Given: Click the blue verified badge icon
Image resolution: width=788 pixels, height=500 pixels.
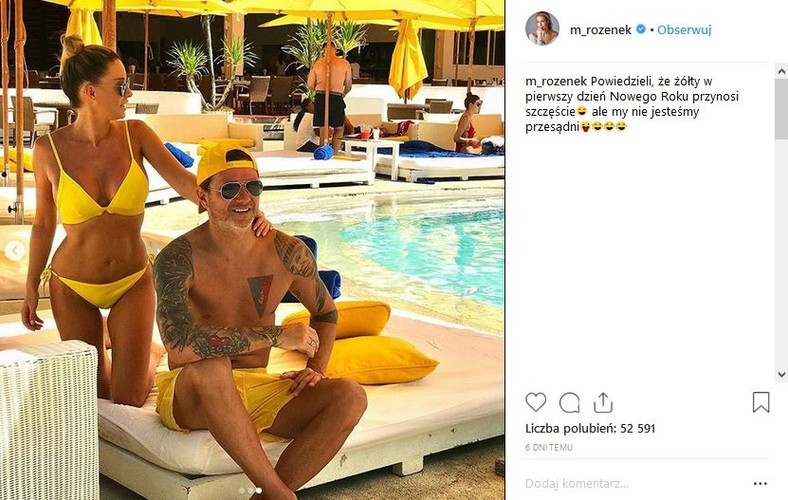Looking at the screenshot, I should (x=641, y=29).
